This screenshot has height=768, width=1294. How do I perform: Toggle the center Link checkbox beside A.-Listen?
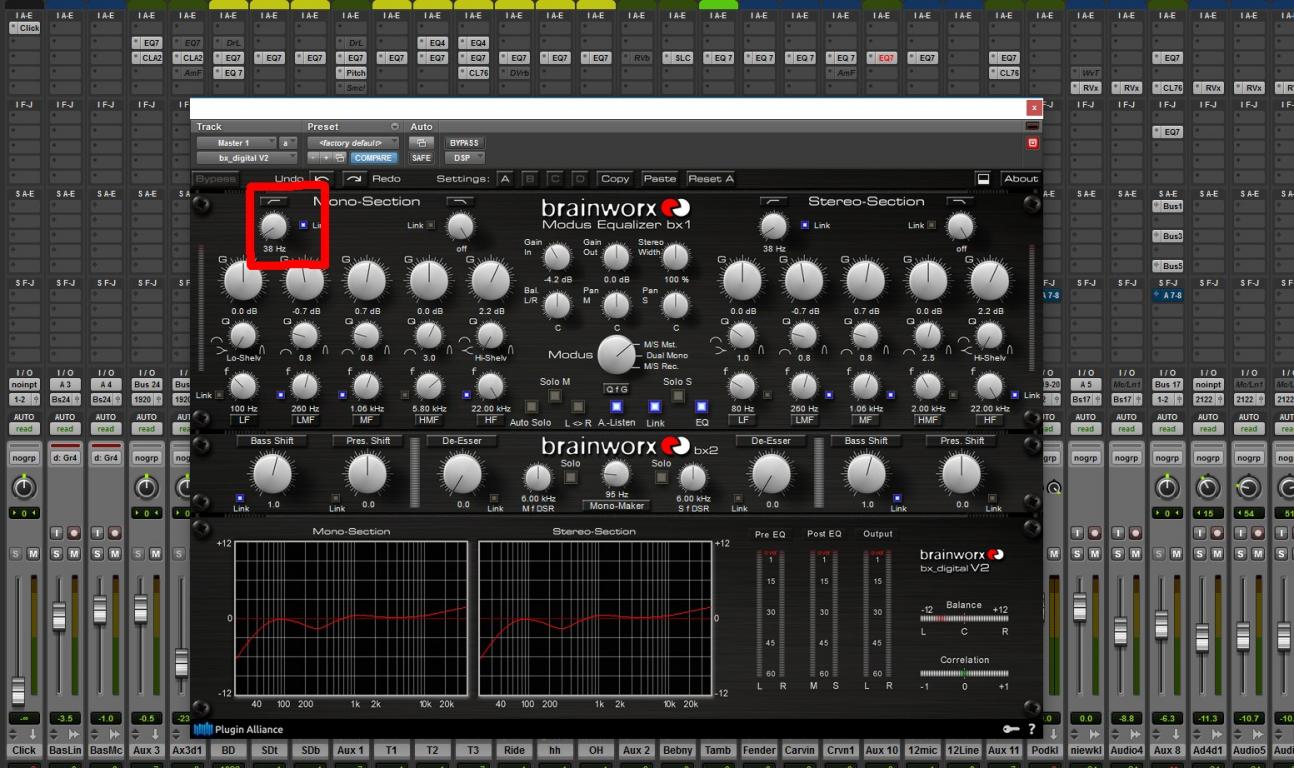[x=655, y=407]
